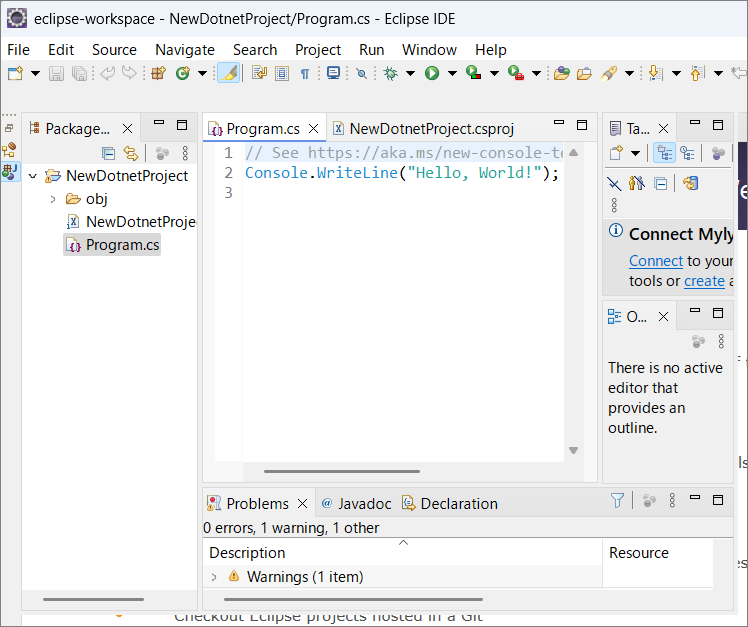Image resolution: width=748 pixels, height=627 pixels.
Task: Open the Window menu
Action: point(429,50)
